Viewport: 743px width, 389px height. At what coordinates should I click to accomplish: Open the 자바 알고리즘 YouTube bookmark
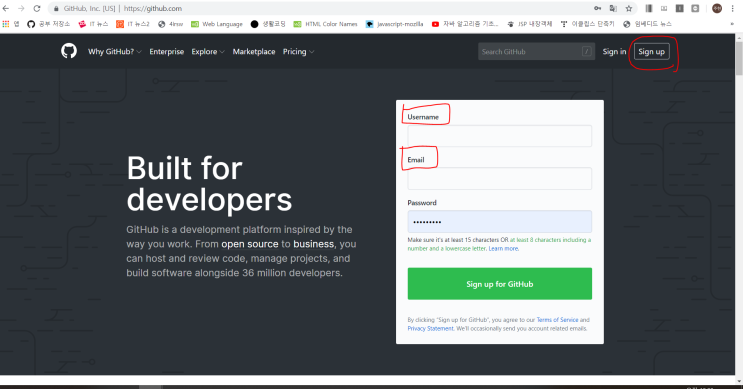(x=465, y=24)
